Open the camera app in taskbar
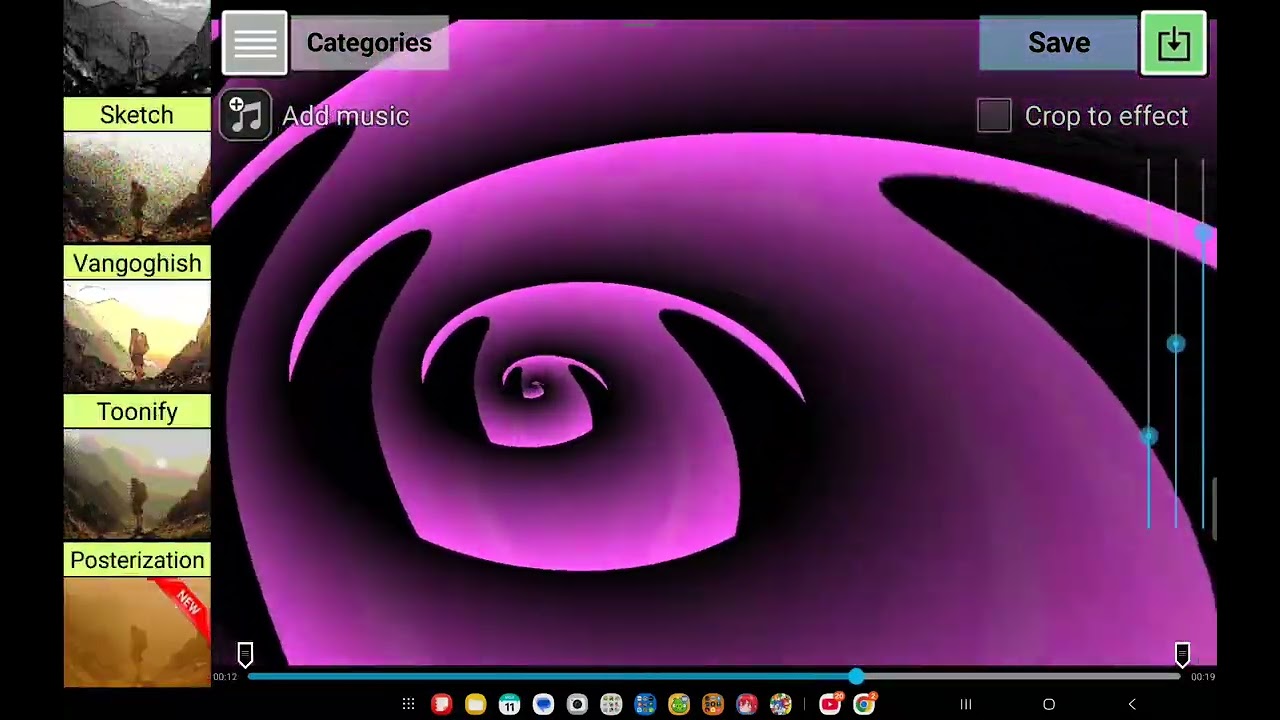Image resolution: width=1280 pixels, height=720 pixels. click(x=577, y=705)
